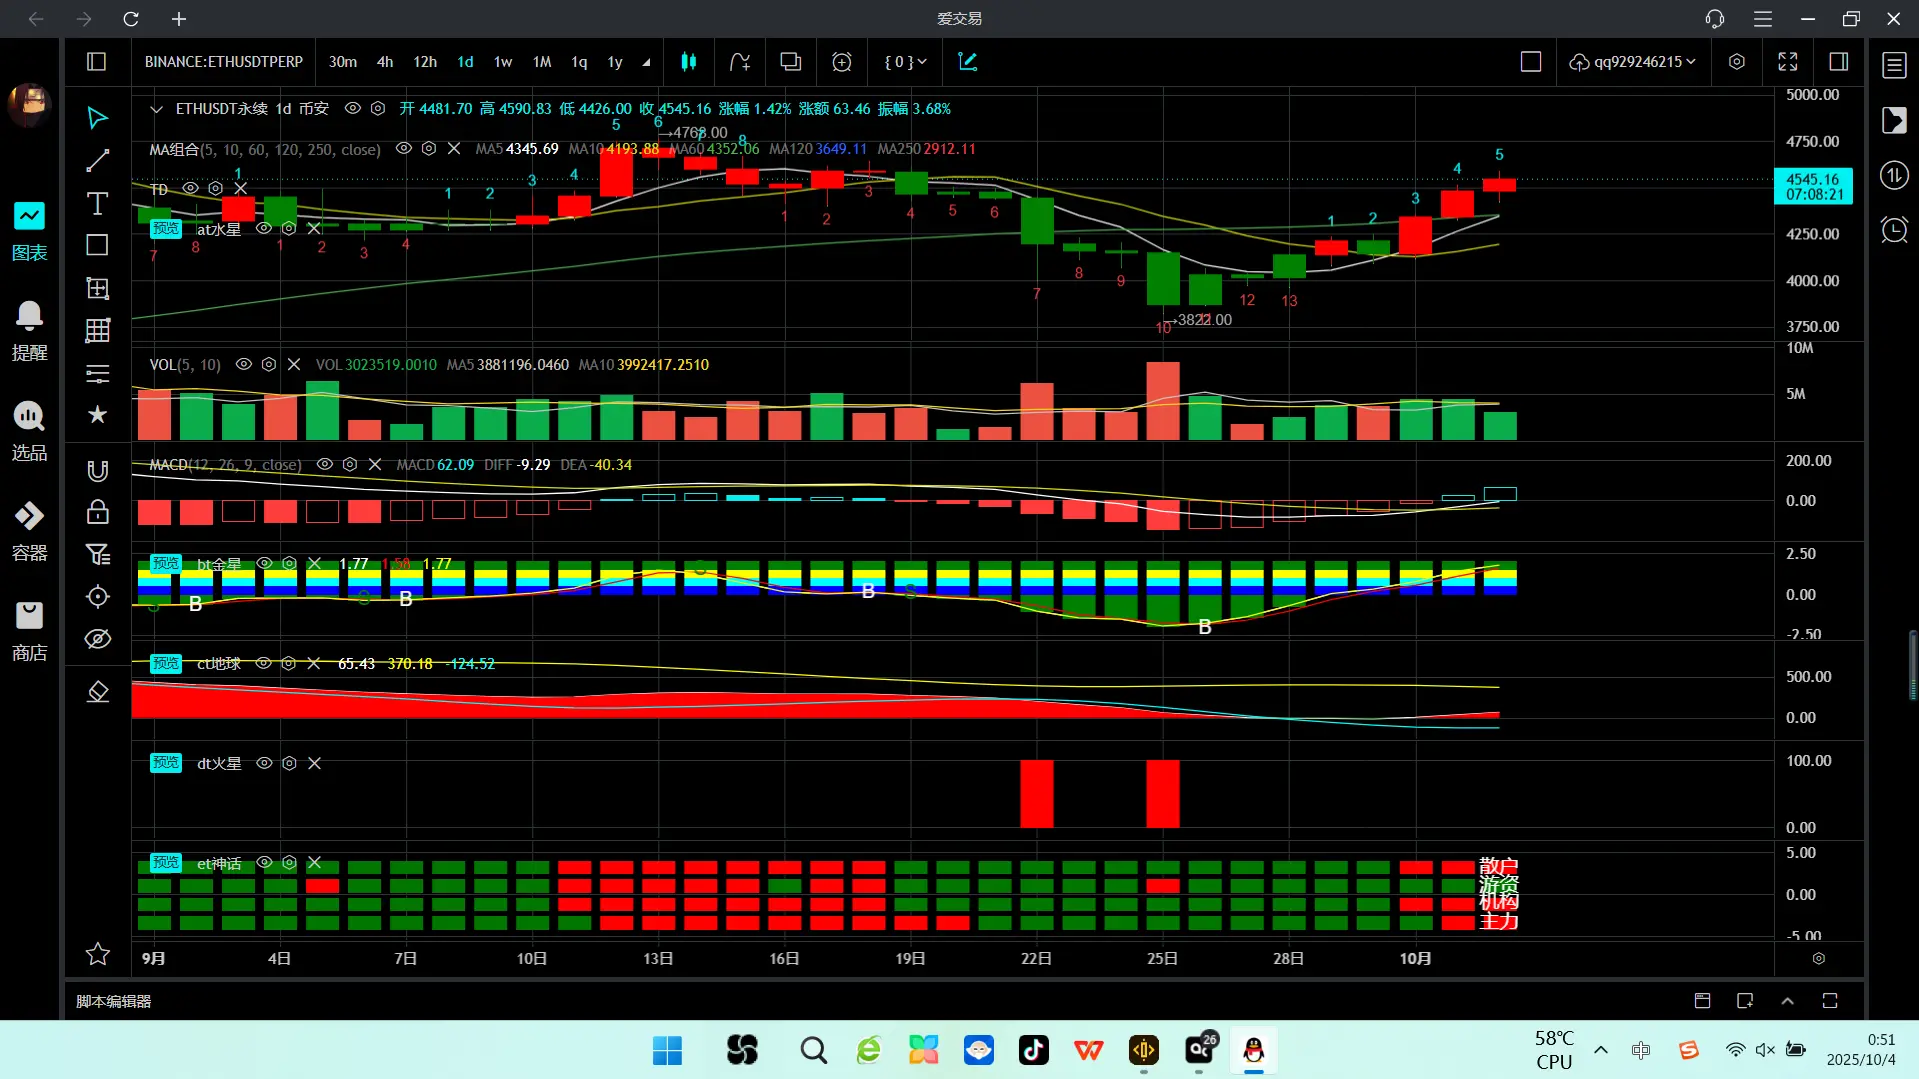This screenshot has height=1079, width=1919.
Task: Open the chart settings hexagon icon
Action: coord(1737,62)
